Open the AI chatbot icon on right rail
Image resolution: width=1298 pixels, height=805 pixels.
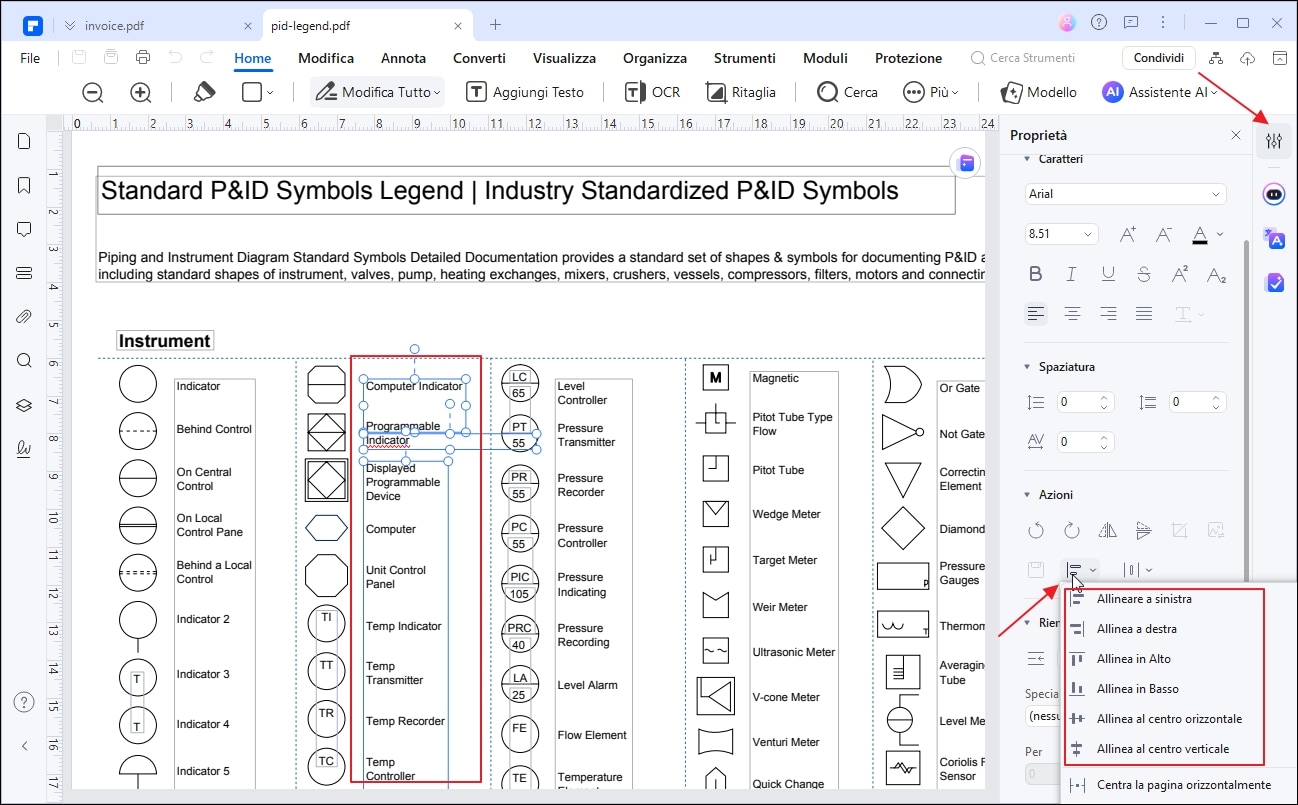click(1274, 195)
